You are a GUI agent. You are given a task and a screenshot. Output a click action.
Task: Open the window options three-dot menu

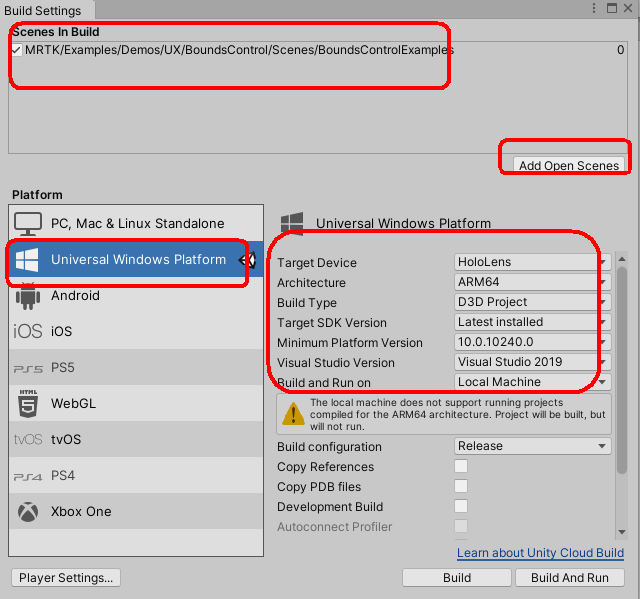[x=594, y=8]
